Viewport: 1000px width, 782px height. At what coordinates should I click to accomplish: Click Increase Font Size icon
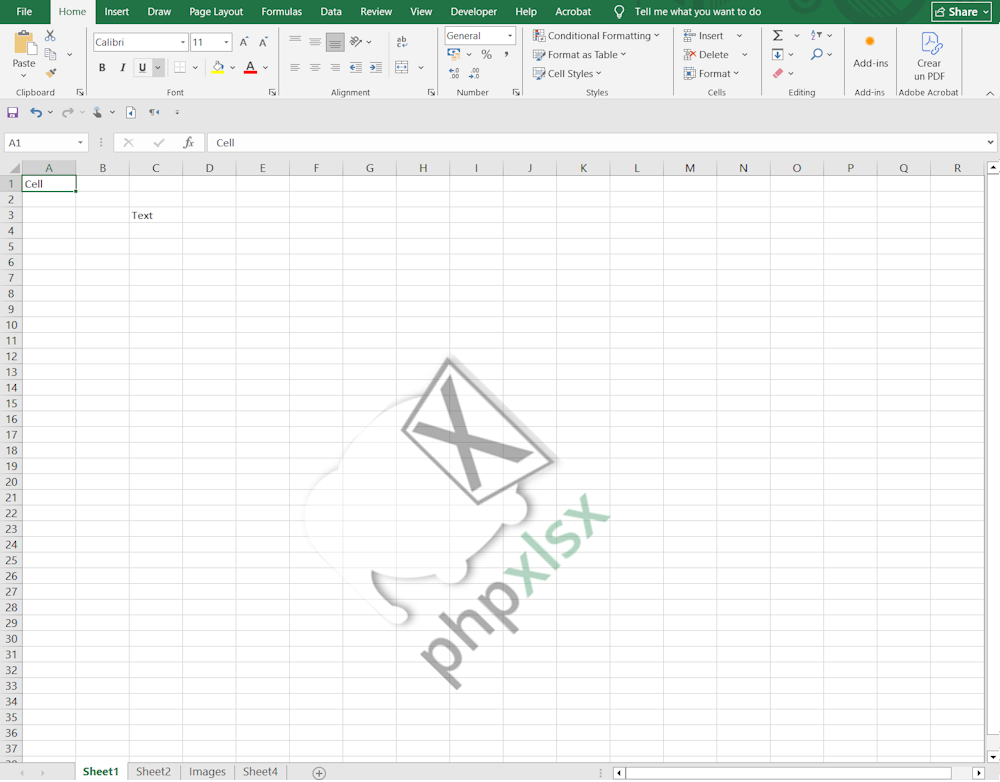(244, 42)
